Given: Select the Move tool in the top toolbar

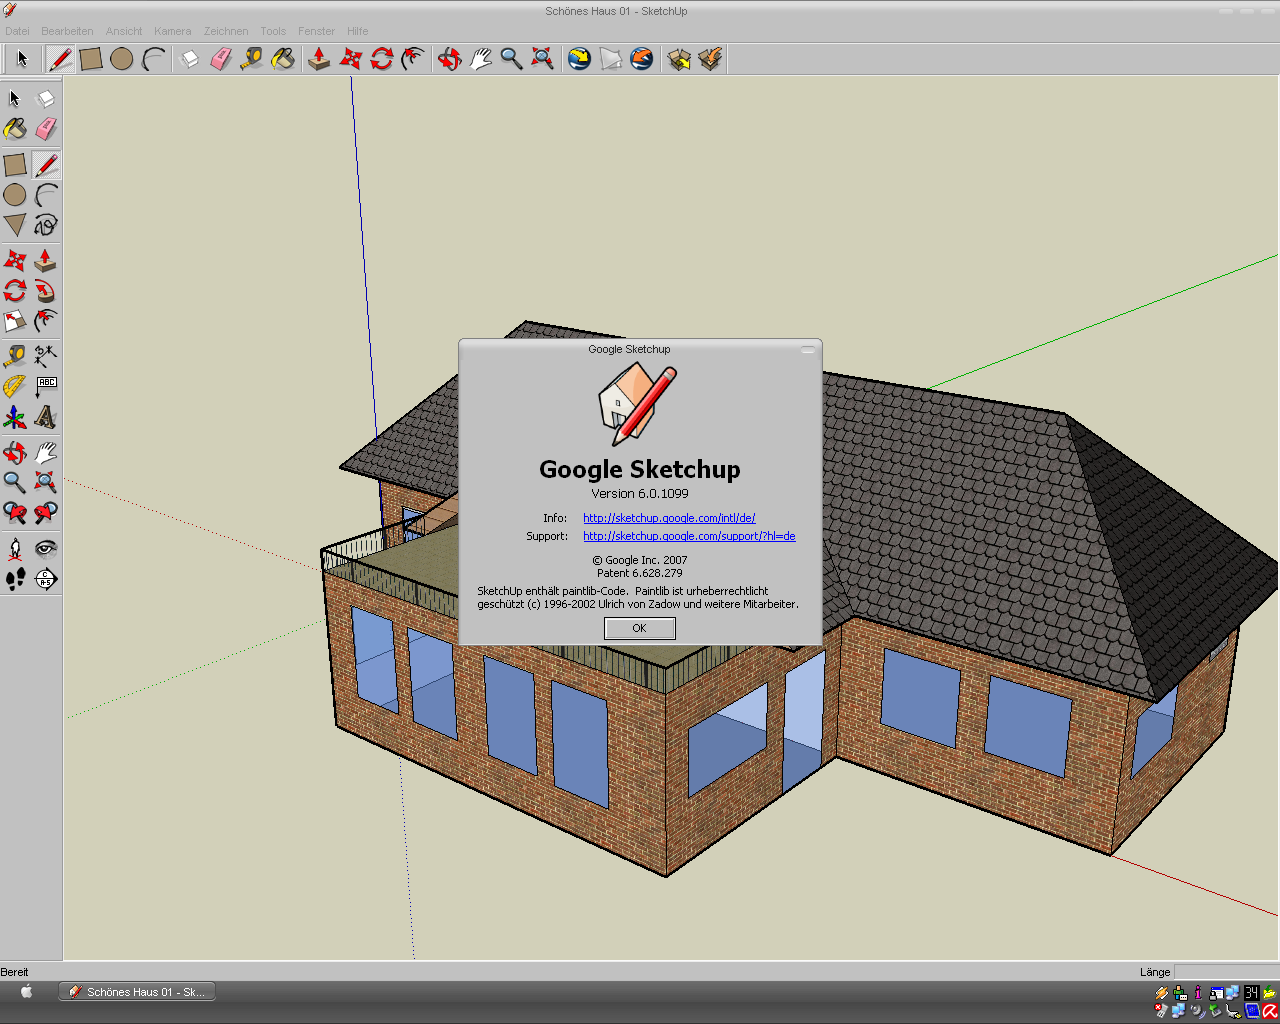Looking at the screenshot, I should click(350, 59).
